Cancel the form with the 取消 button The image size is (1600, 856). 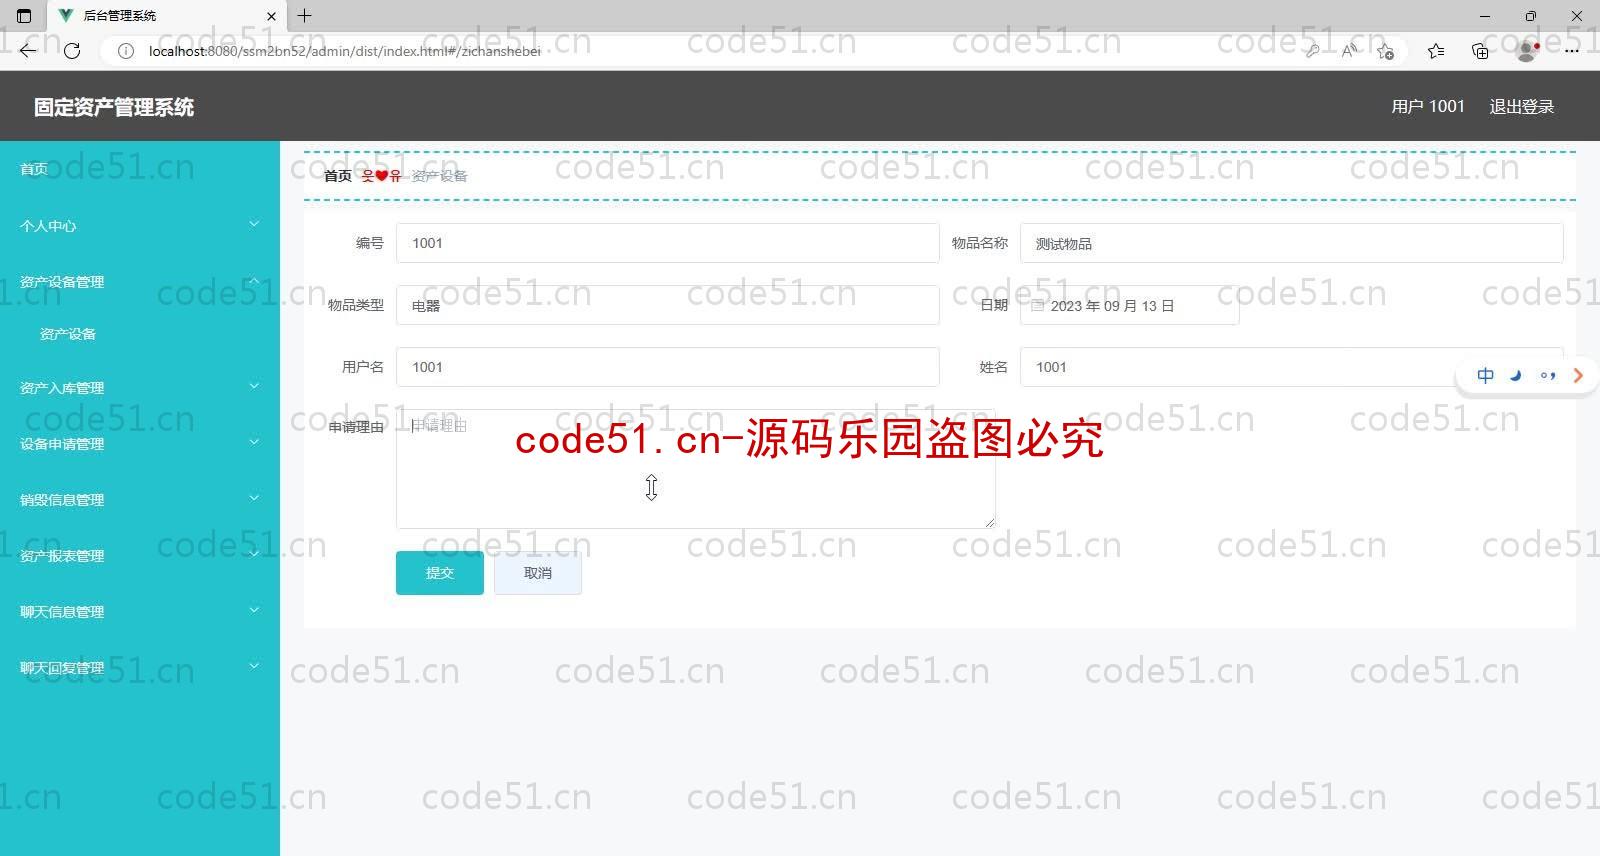click(538, 573)
